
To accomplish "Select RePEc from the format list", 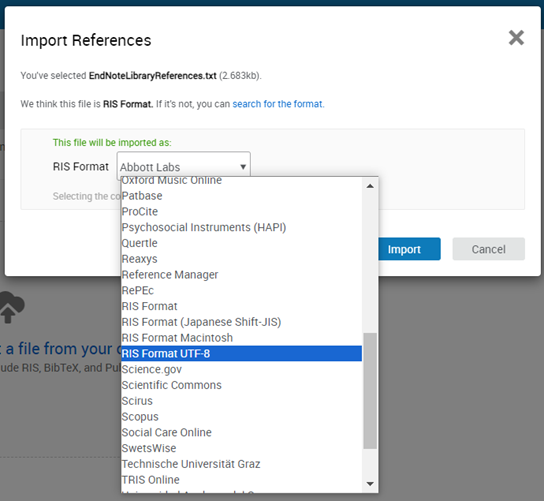I will point(241,290).
